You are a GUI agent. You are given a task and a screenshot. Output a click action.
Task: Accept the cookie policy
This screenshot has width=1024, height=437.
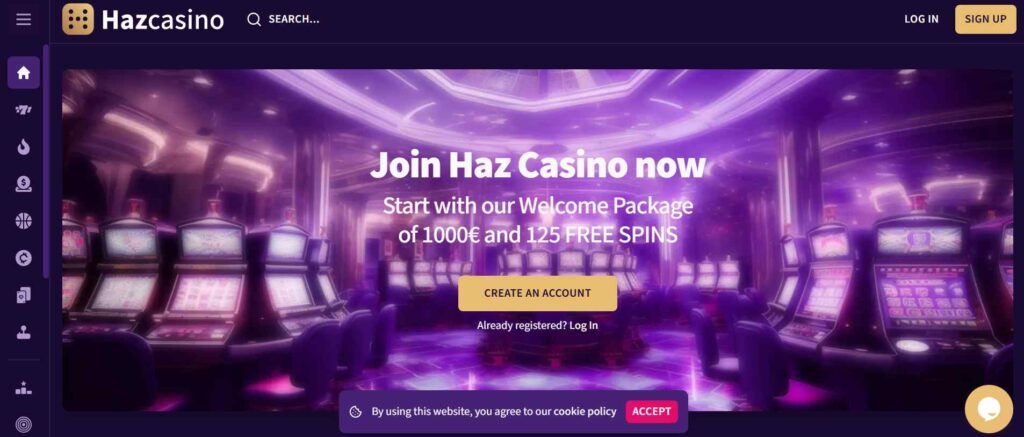point(651,412)
